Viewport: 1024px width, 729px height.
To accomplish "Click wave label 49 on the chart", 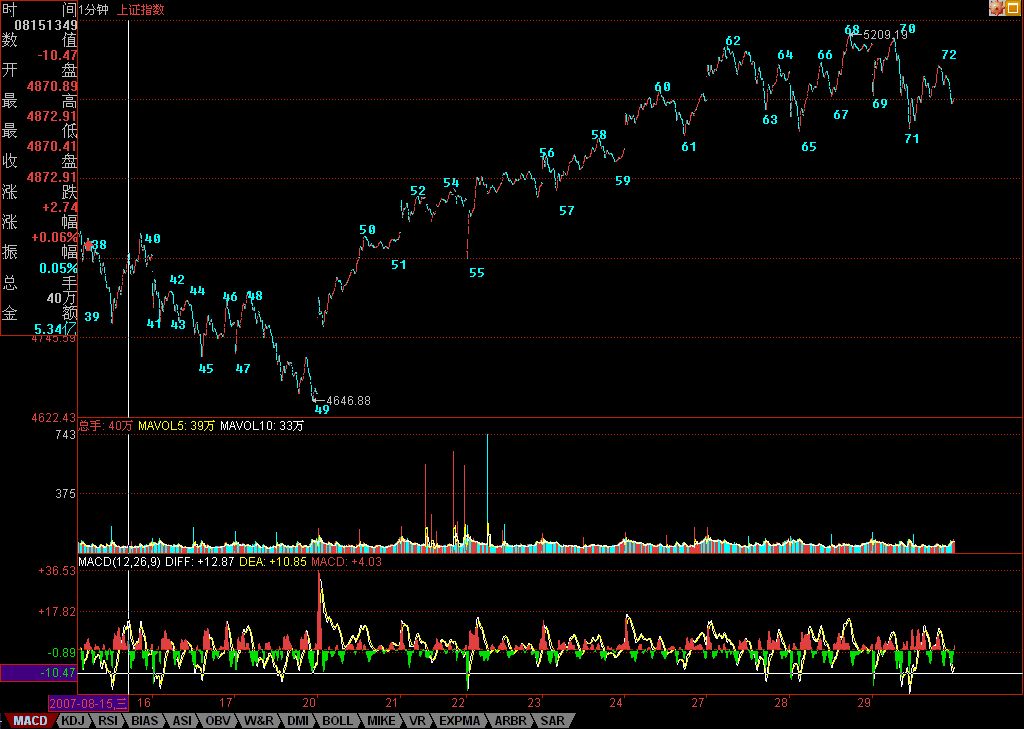I will tap(322, 409).
